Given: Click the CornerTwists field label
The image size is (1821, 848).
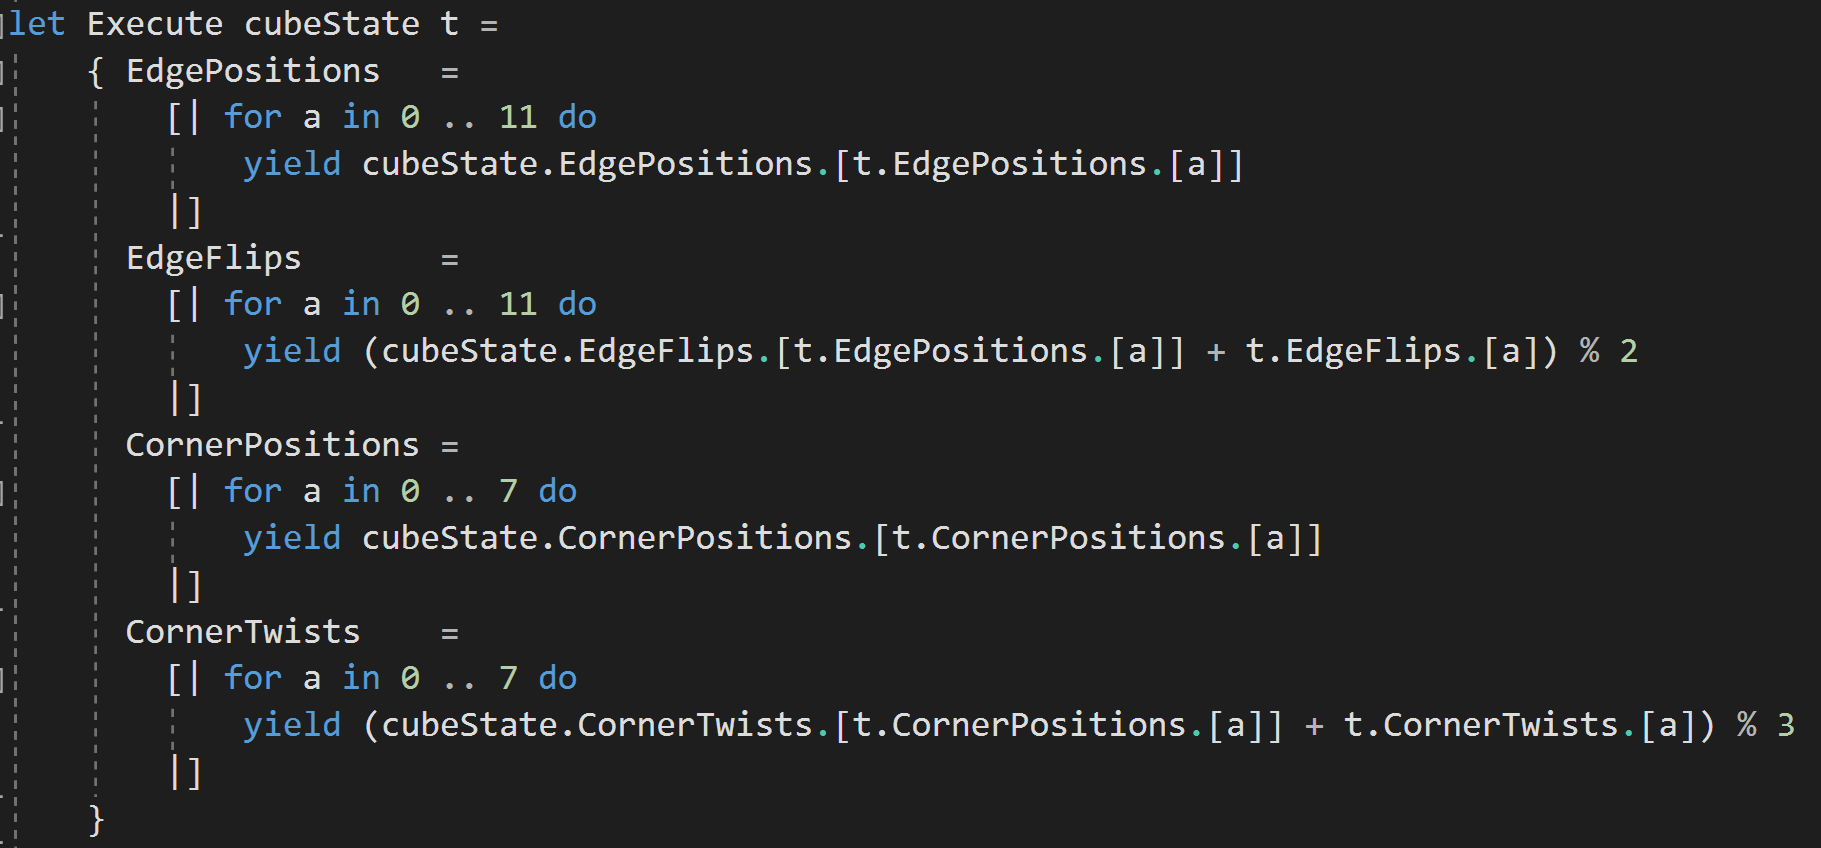Looking at the screenshot, I should tap(243, 632).
